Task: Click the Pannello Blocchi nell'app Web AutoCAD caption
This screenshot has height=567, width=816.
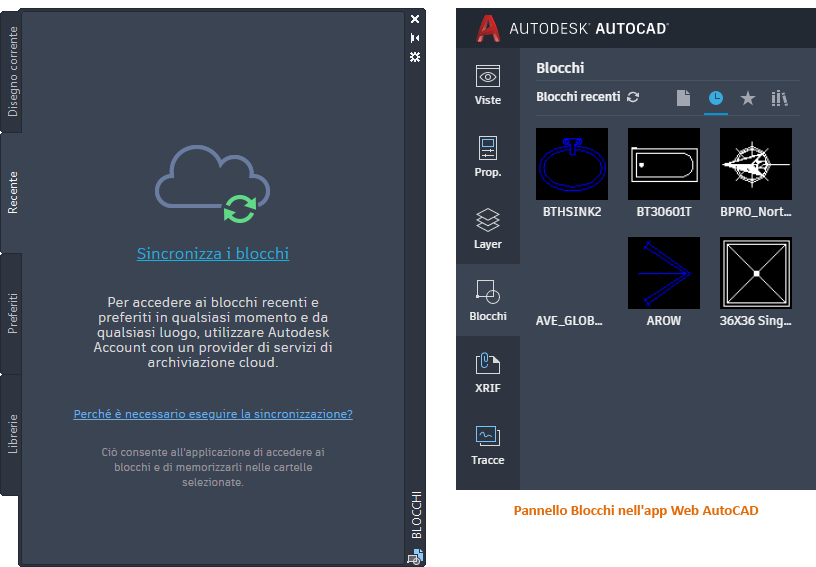Action: (x=636, y=510)
